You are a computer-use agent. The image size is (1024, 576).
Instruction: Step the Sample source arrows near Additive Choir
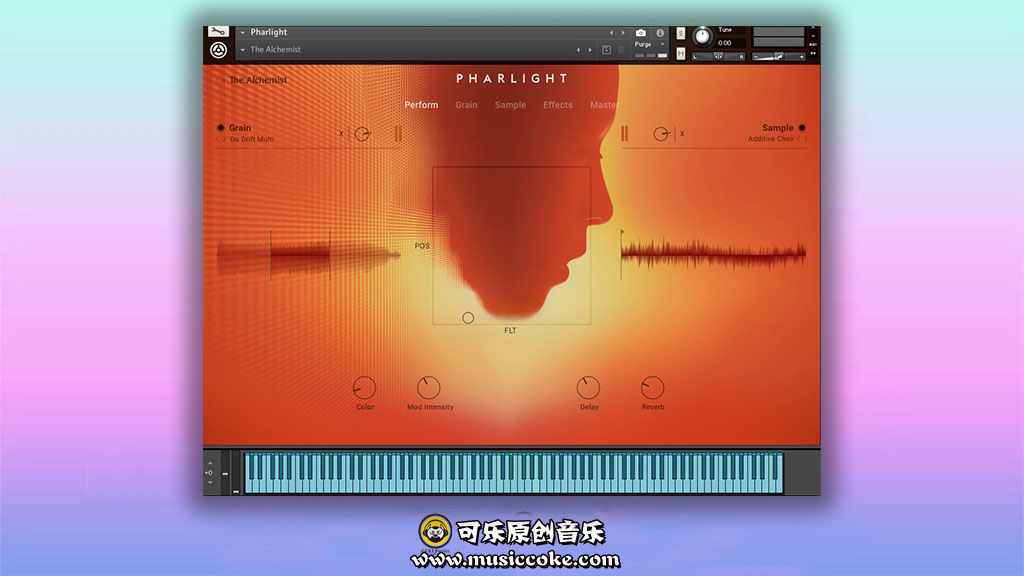pyautogui.click(x=802, y=139)
